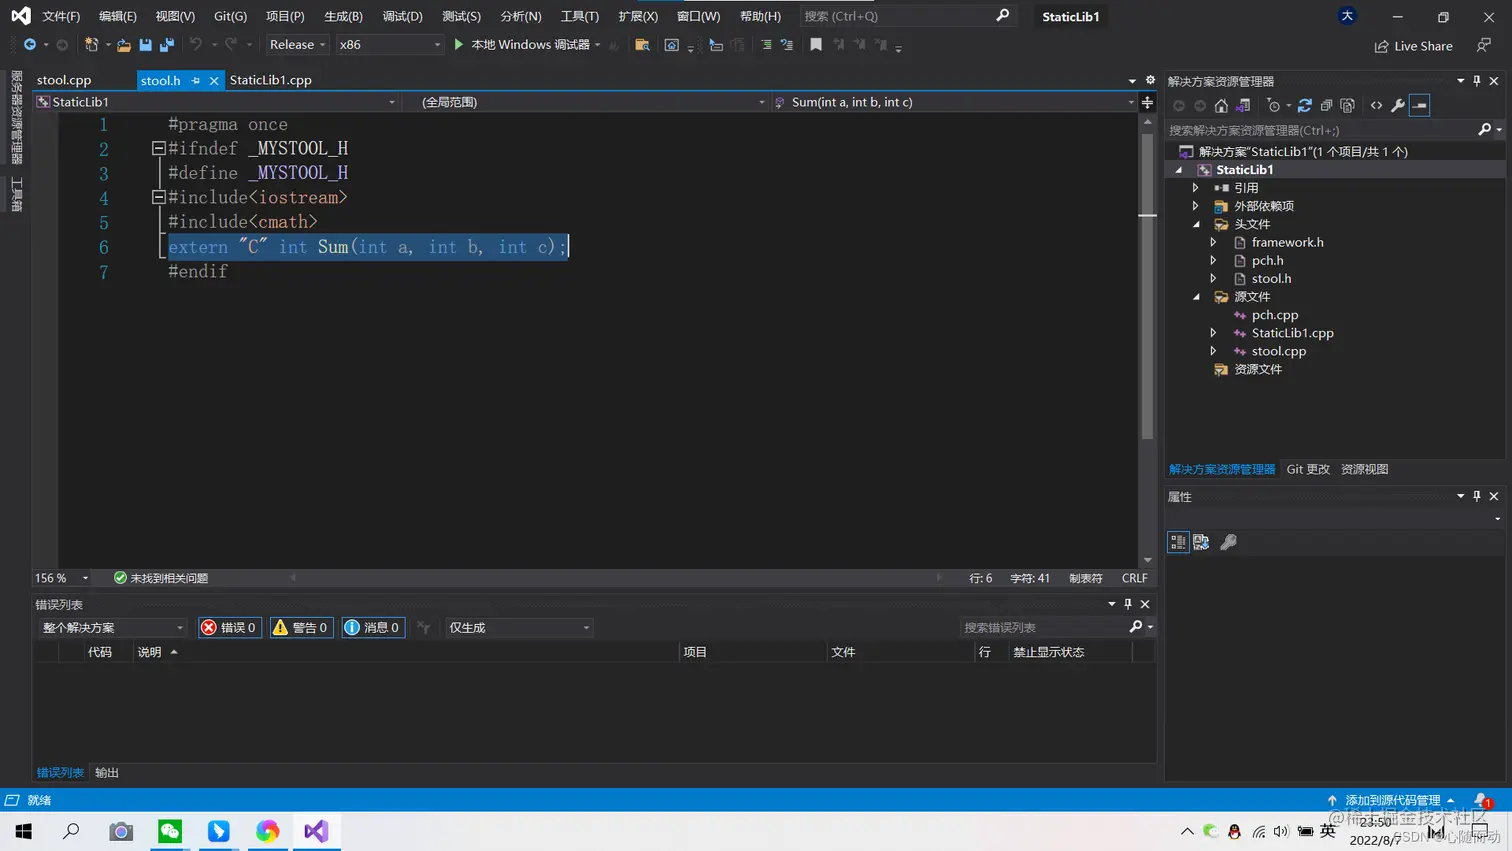
Task: Open the x86 platform dropdown
Action: click(390, 45)
